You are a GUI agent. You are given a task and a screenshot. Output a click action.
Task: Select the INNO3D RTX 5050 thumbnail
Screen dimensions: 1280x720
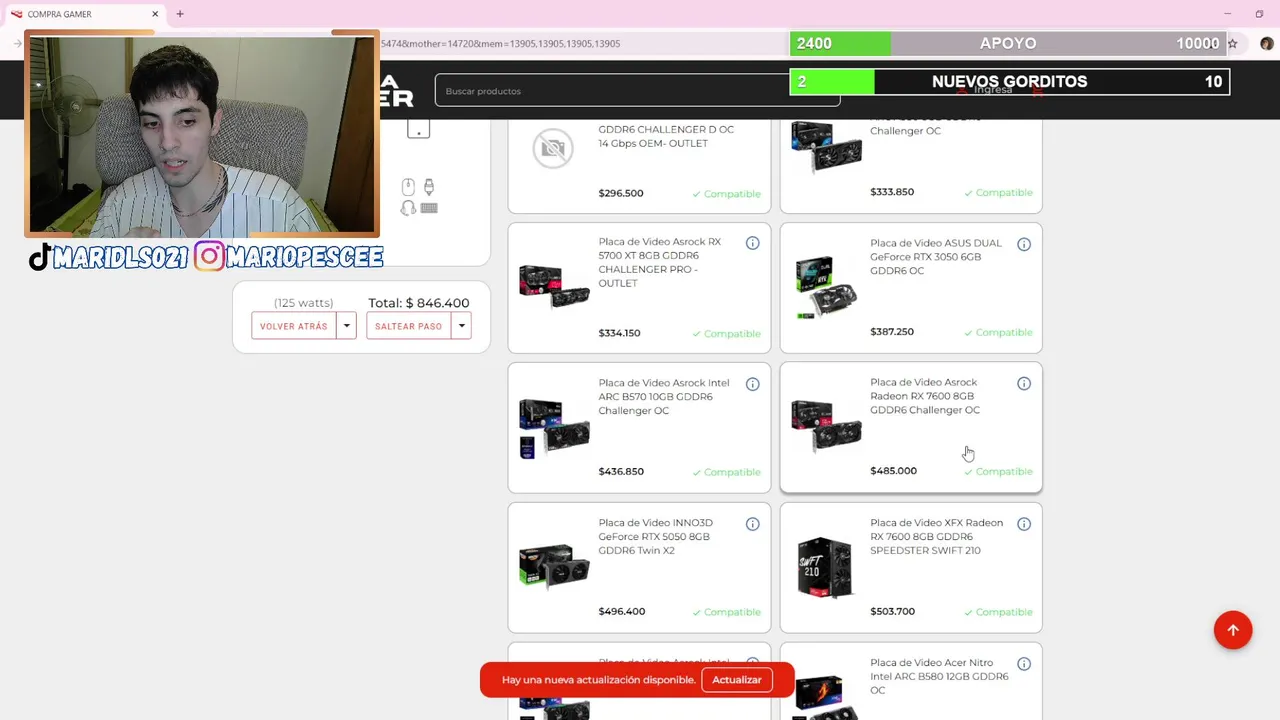(554, 567)
